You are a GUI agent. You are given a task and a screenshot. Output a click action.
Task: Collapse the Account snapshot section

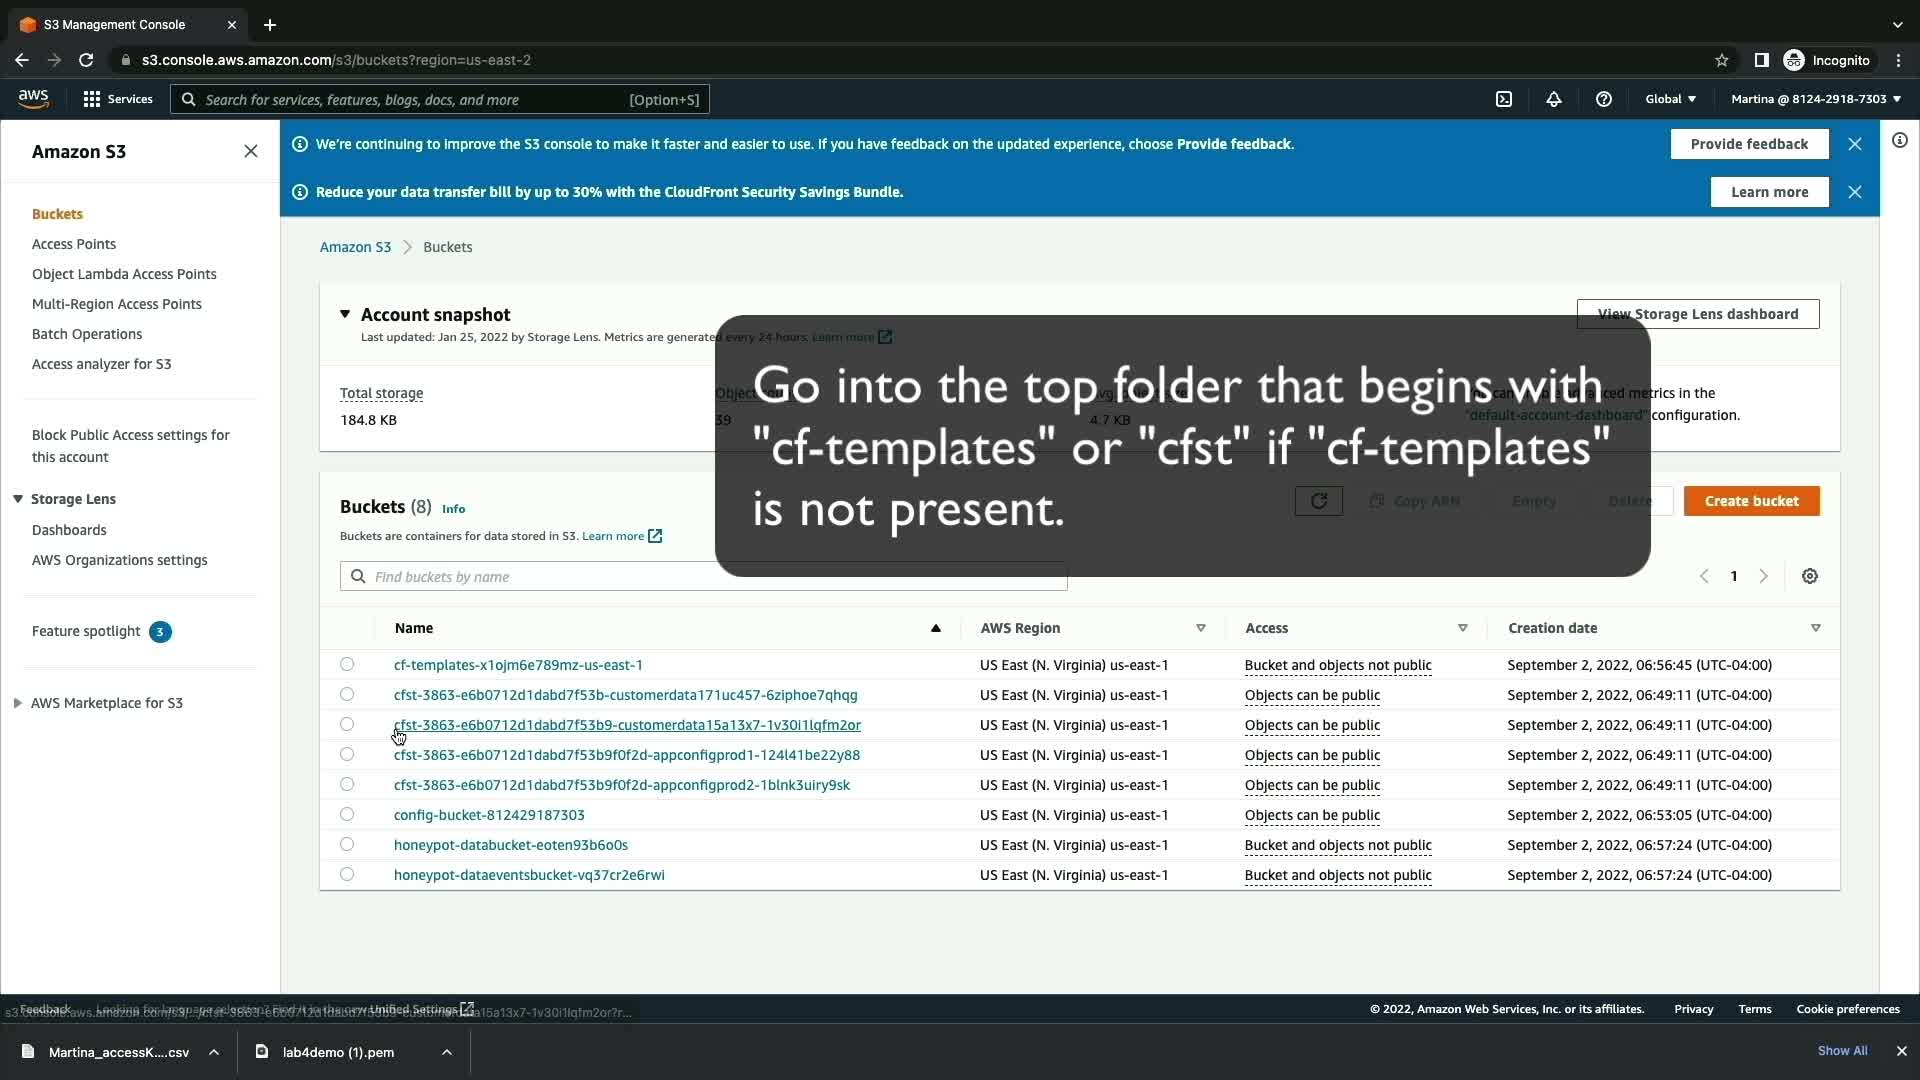[x=345, y=314]
